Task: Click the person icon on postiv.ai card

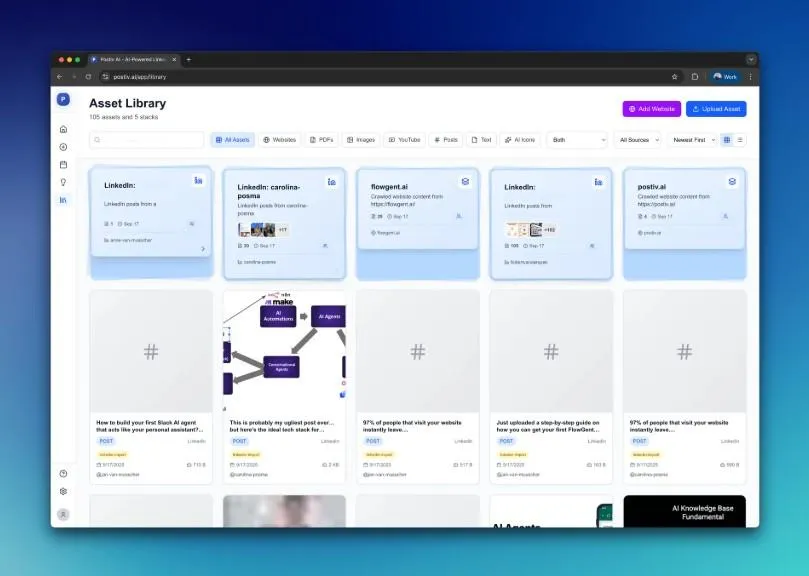Action: pyautogui.click(x=725, y=216)
